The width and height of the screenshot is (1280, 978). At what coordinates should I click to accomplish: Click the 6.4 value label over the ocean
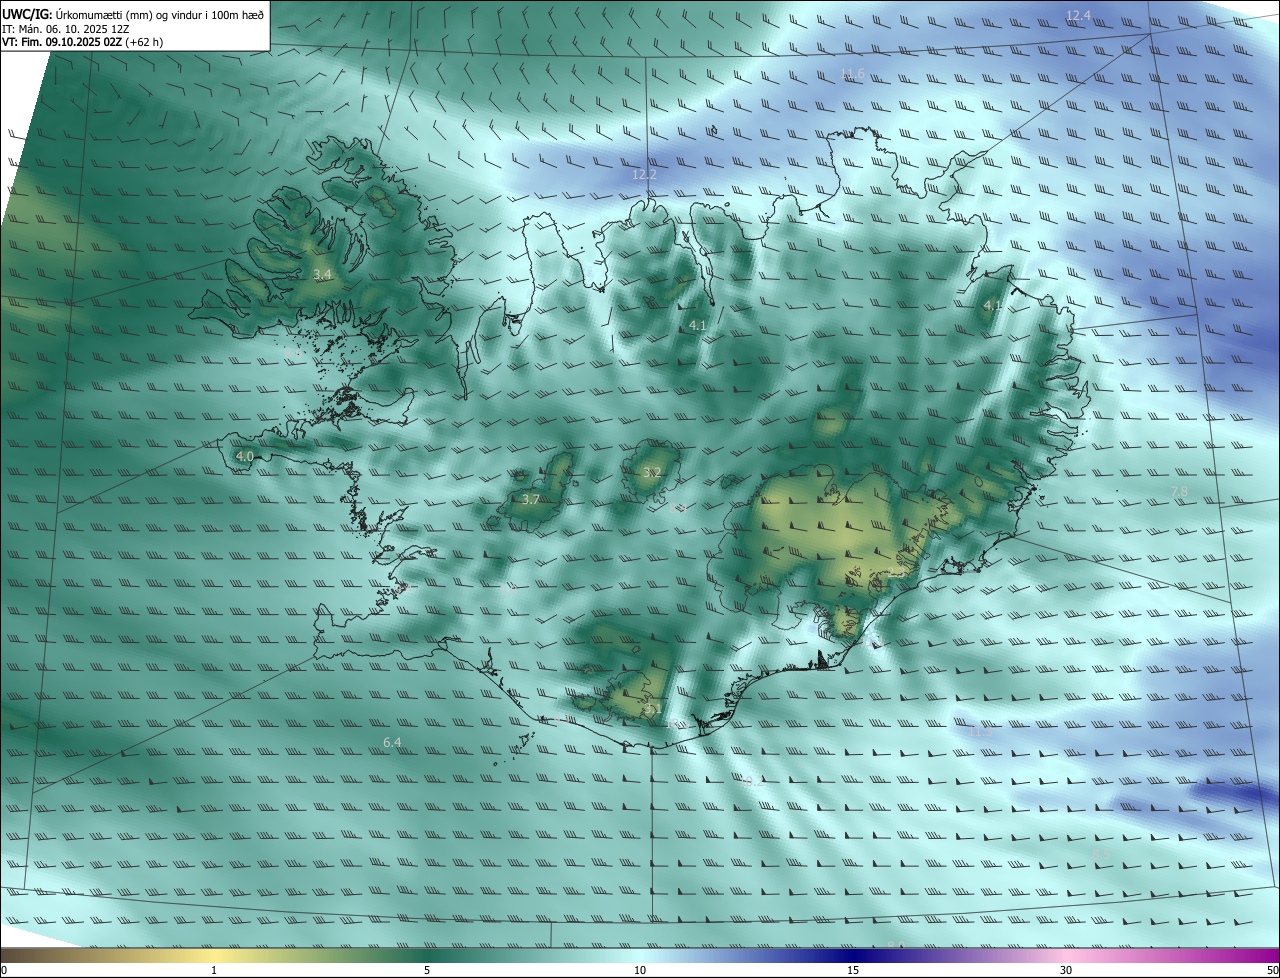tap(392, 742)
